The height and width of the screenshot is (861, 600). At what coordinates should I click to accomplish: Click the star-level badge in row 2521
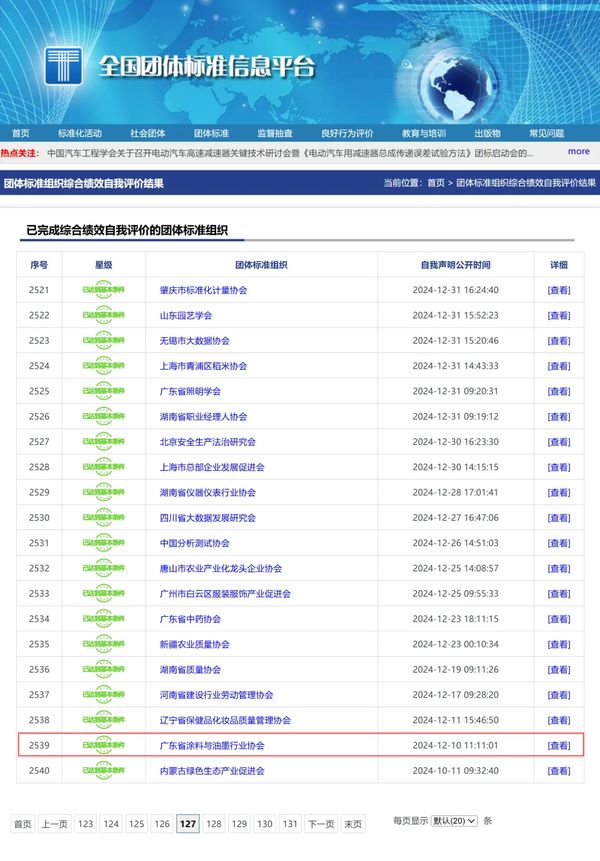(x=104, y=290)
